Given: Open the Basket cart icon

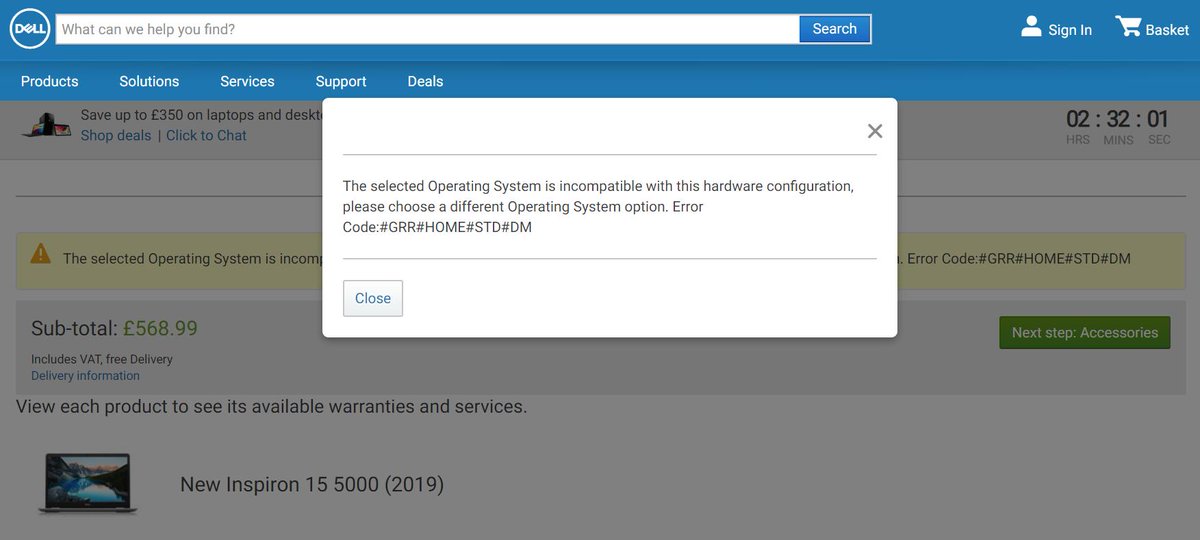Looking at the screenshot, I should coord(1128,27).
